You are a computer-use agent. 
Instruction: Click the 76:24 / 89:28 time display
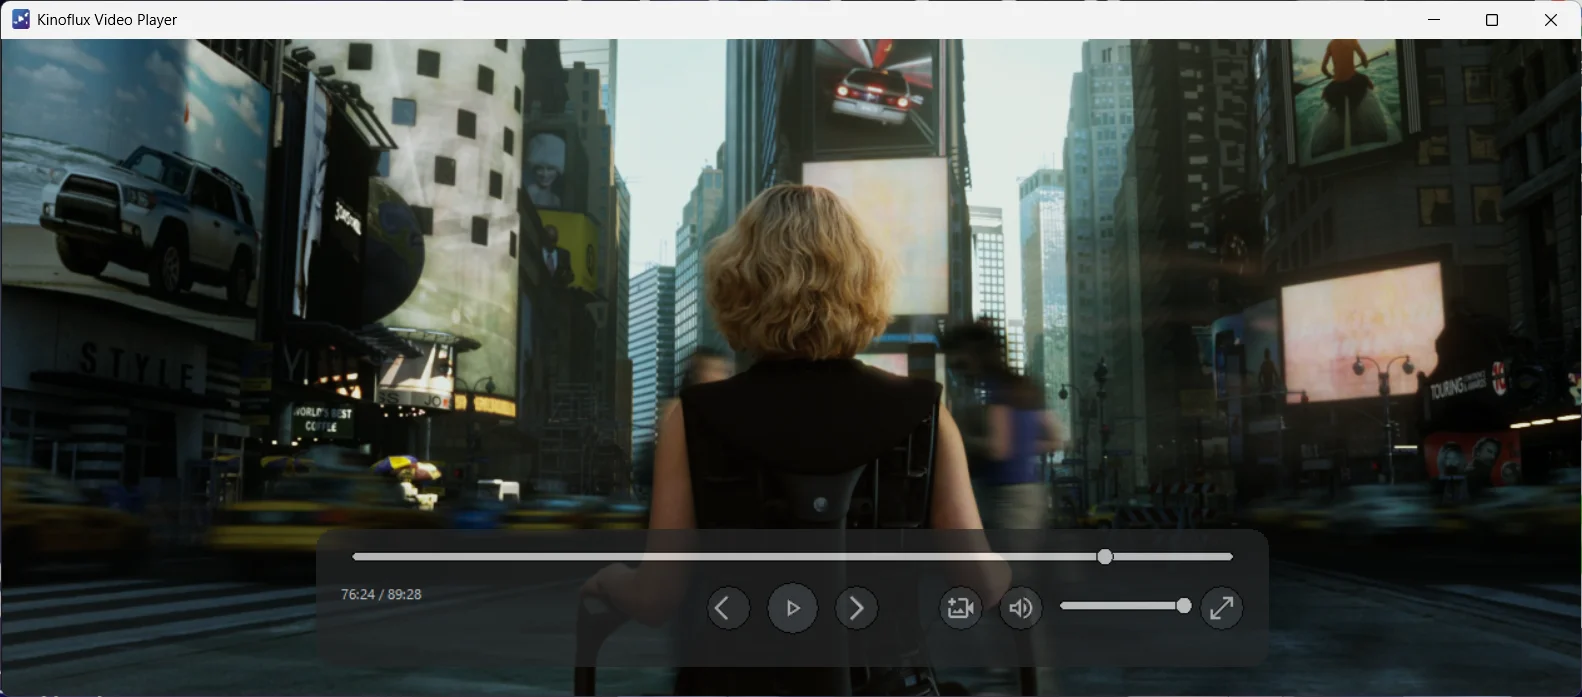381,594
